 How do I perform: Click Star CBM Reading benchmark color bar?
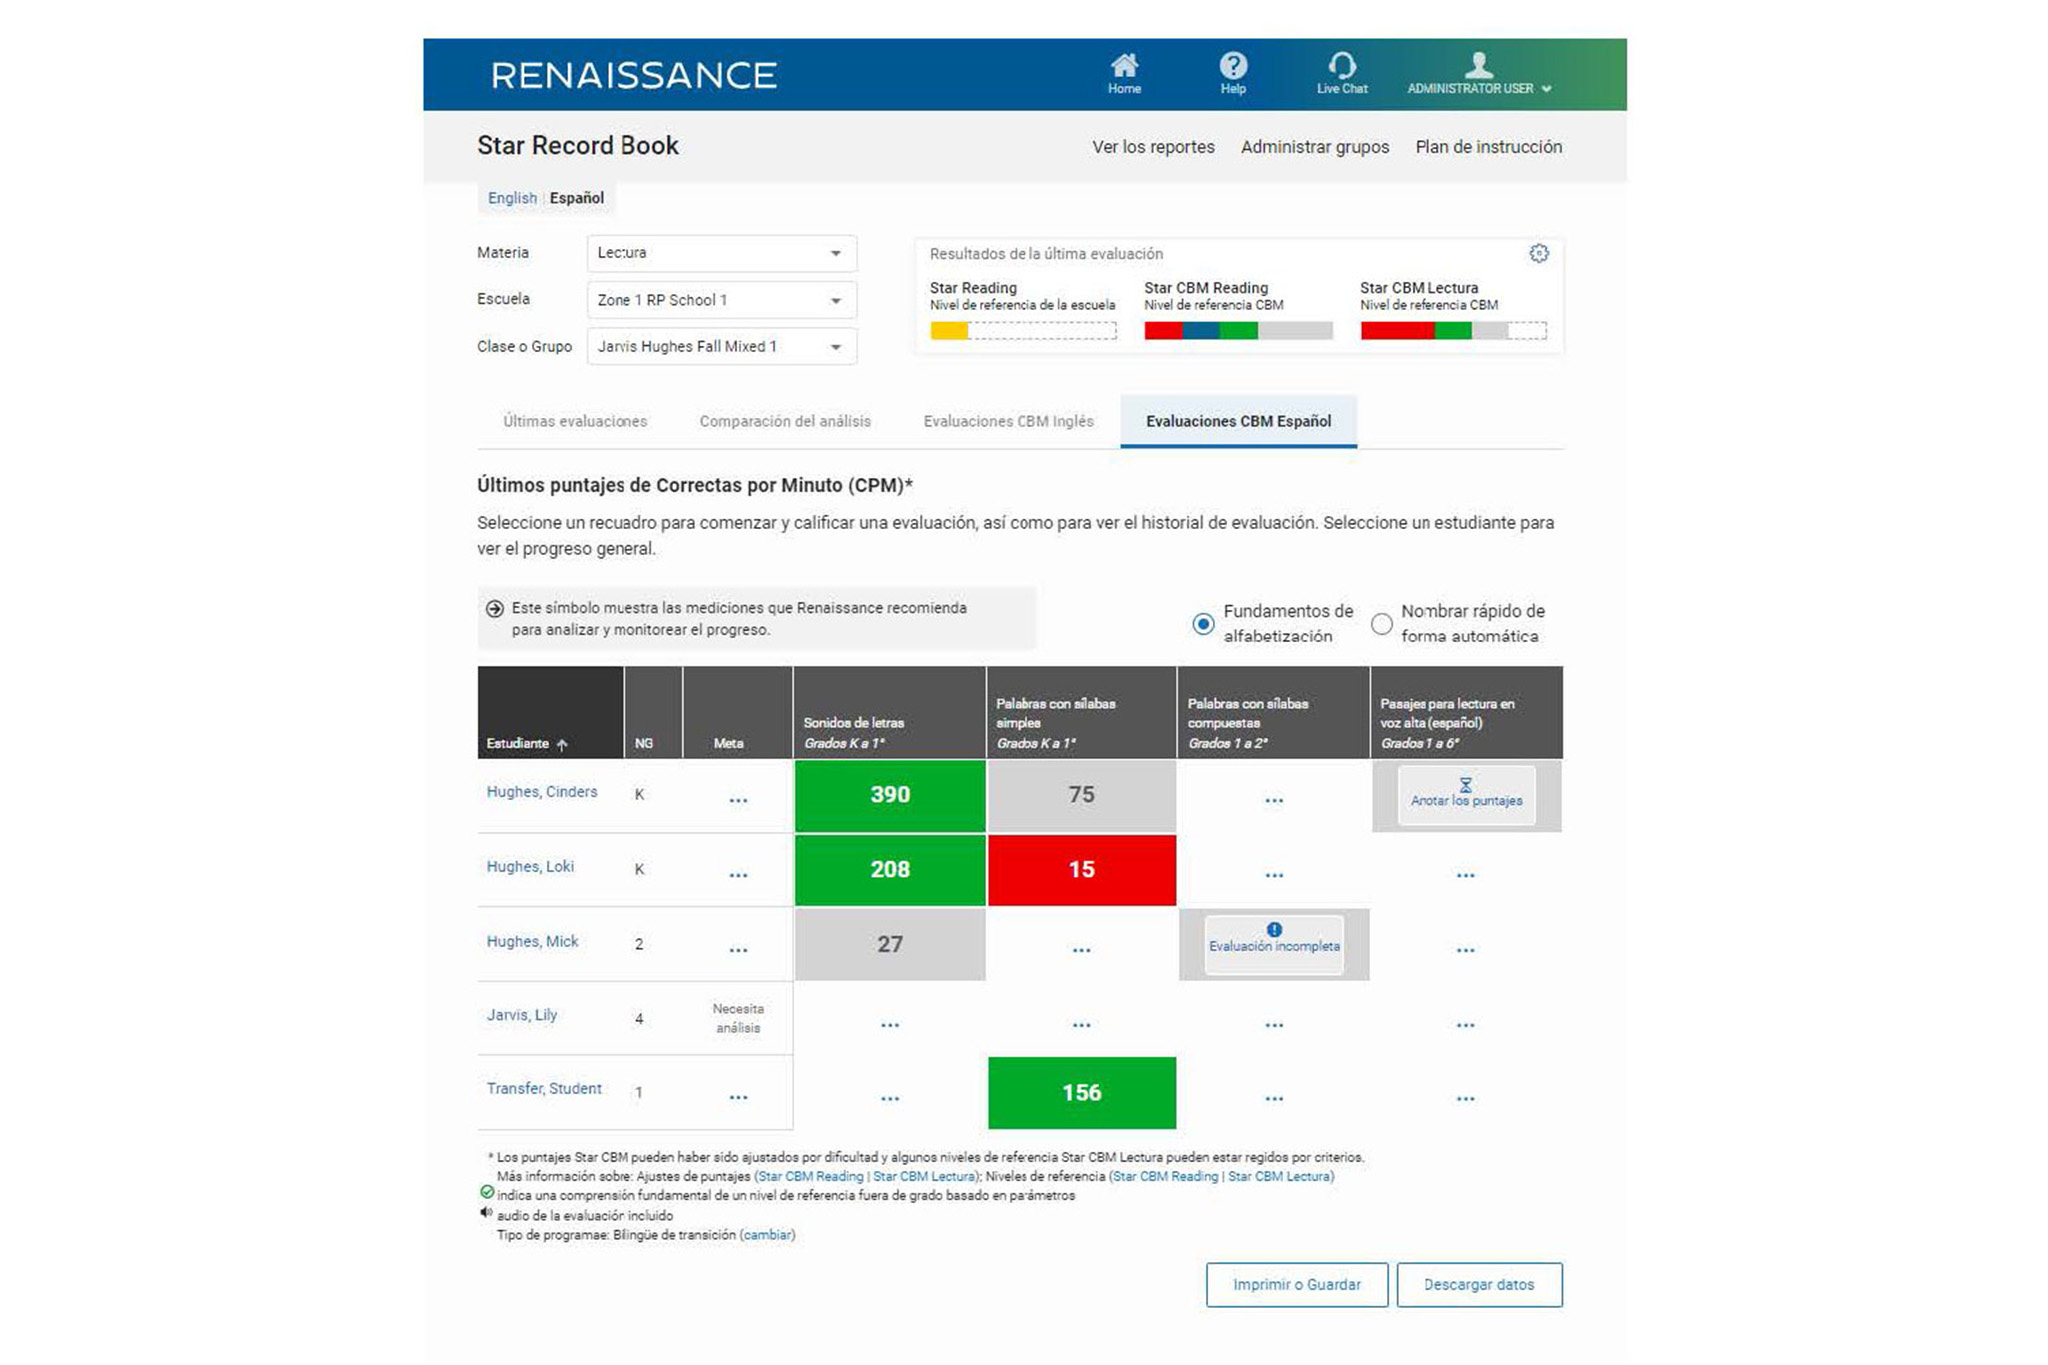(1238, 331)
